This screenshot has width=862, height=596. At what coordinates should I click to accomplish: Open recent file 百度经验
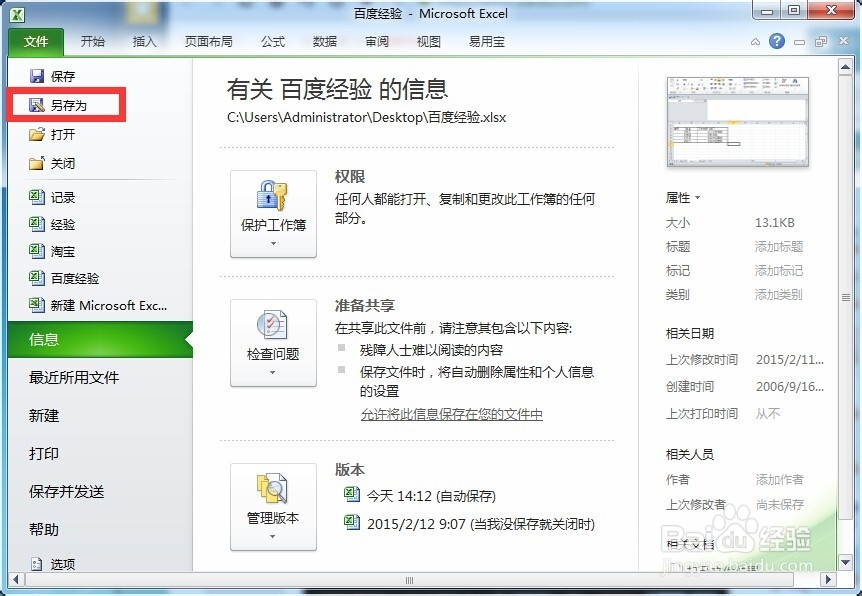pos(64,278)
